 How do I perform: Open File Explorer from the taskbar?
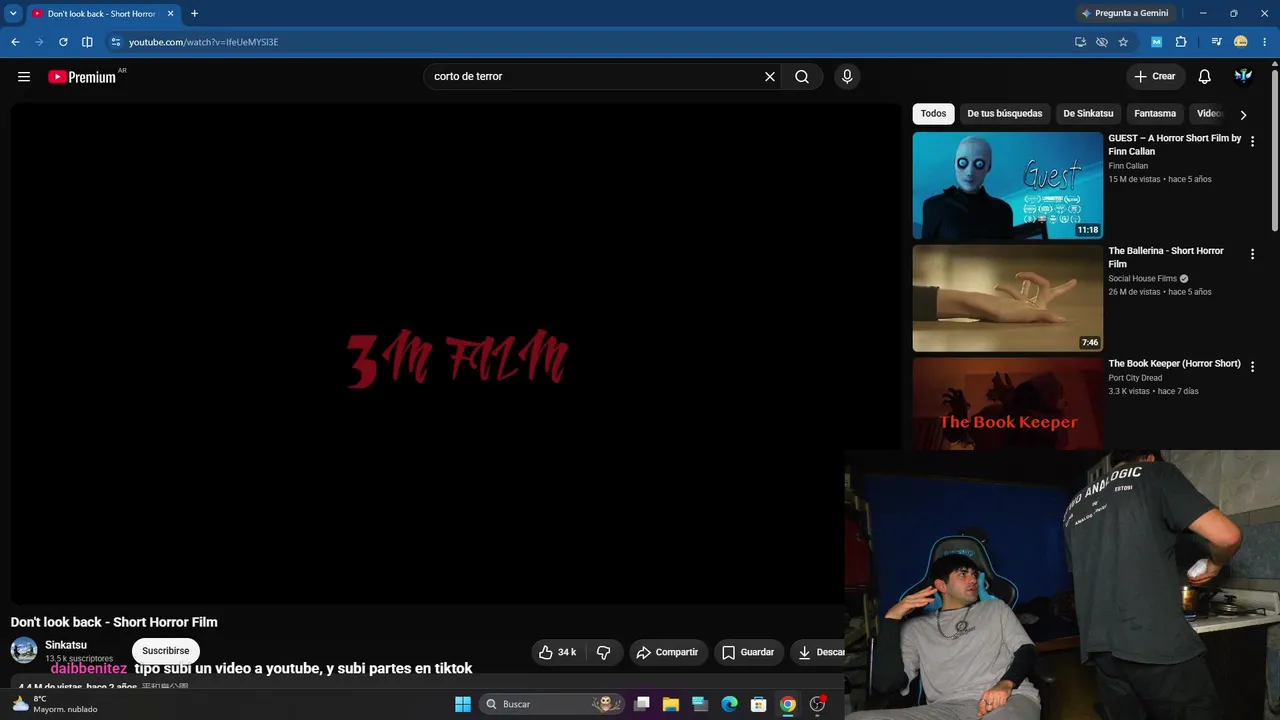(671, 704)
